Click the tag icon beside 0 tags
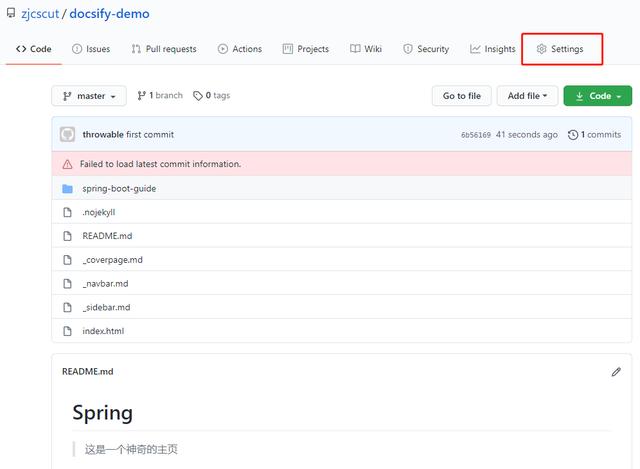Image resolution: width=640 pixels, height=469 pixels. [x=198, y=96]
